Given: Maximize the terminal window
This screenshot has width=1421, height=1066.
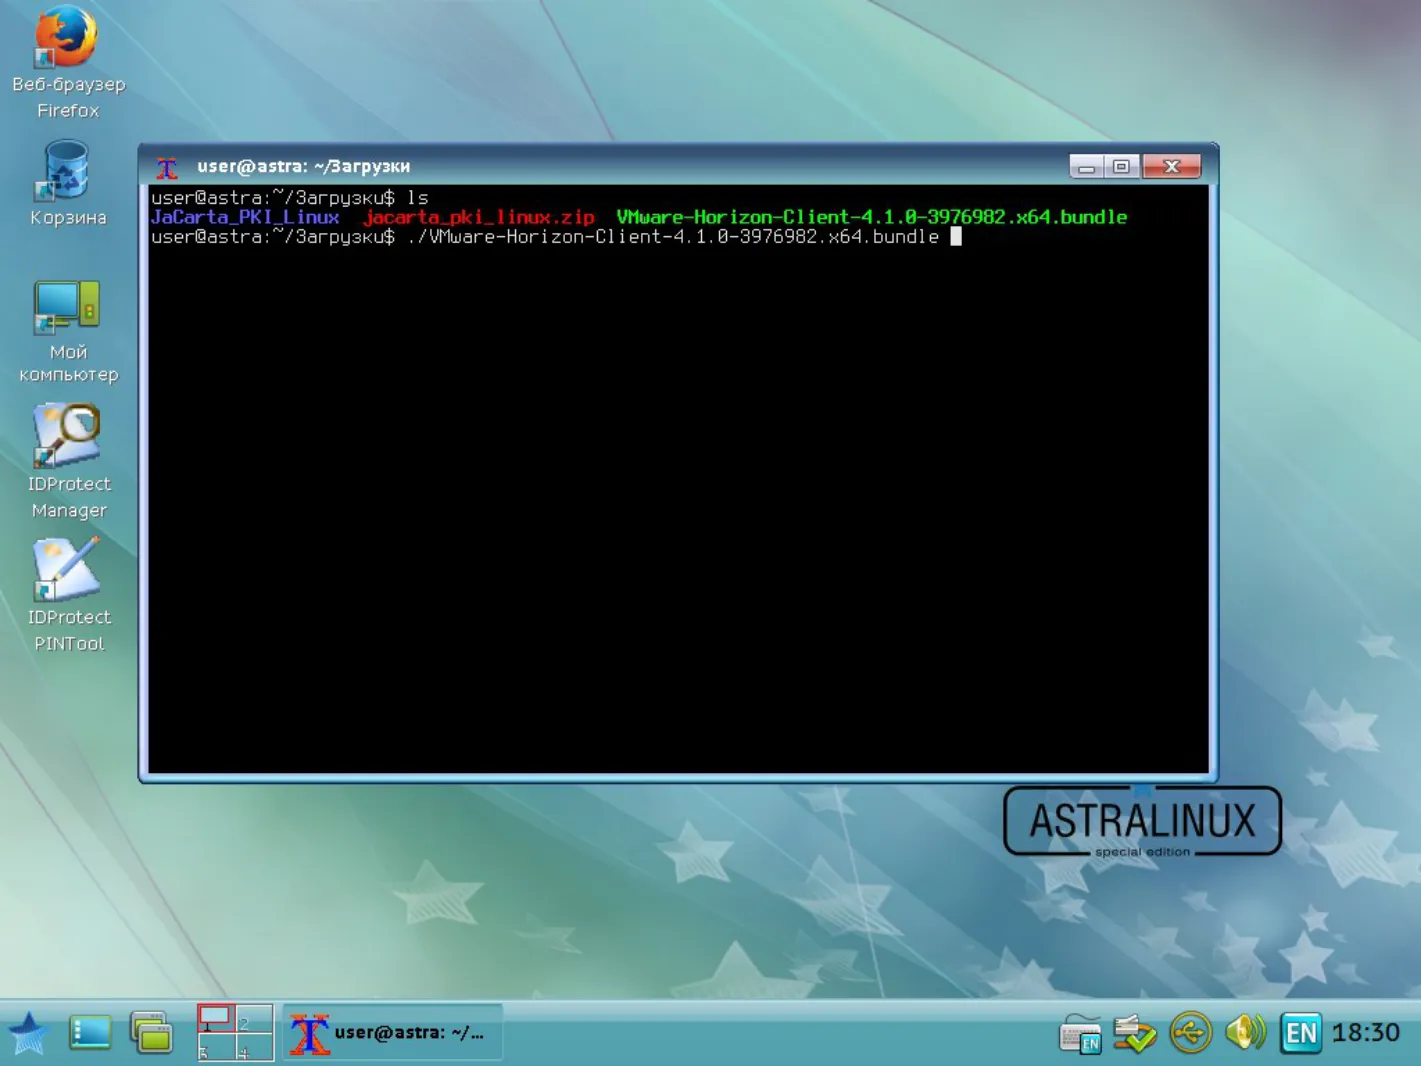Looking at the screenshot, I should 1121,167.
